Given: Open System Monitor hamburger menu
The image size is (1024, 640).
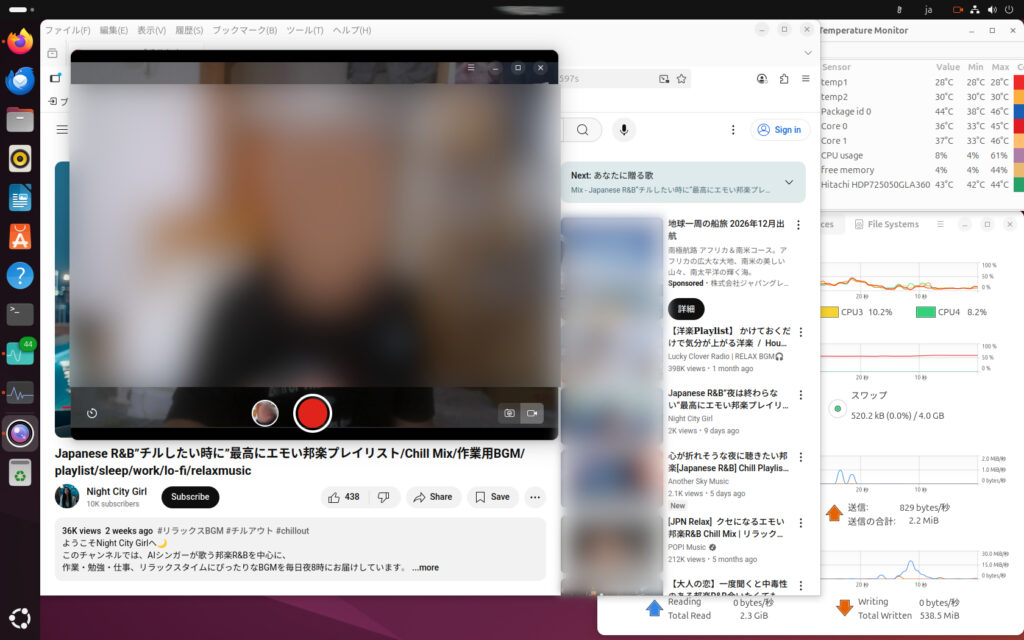Looking at the screenshot, I should [940, 224].
